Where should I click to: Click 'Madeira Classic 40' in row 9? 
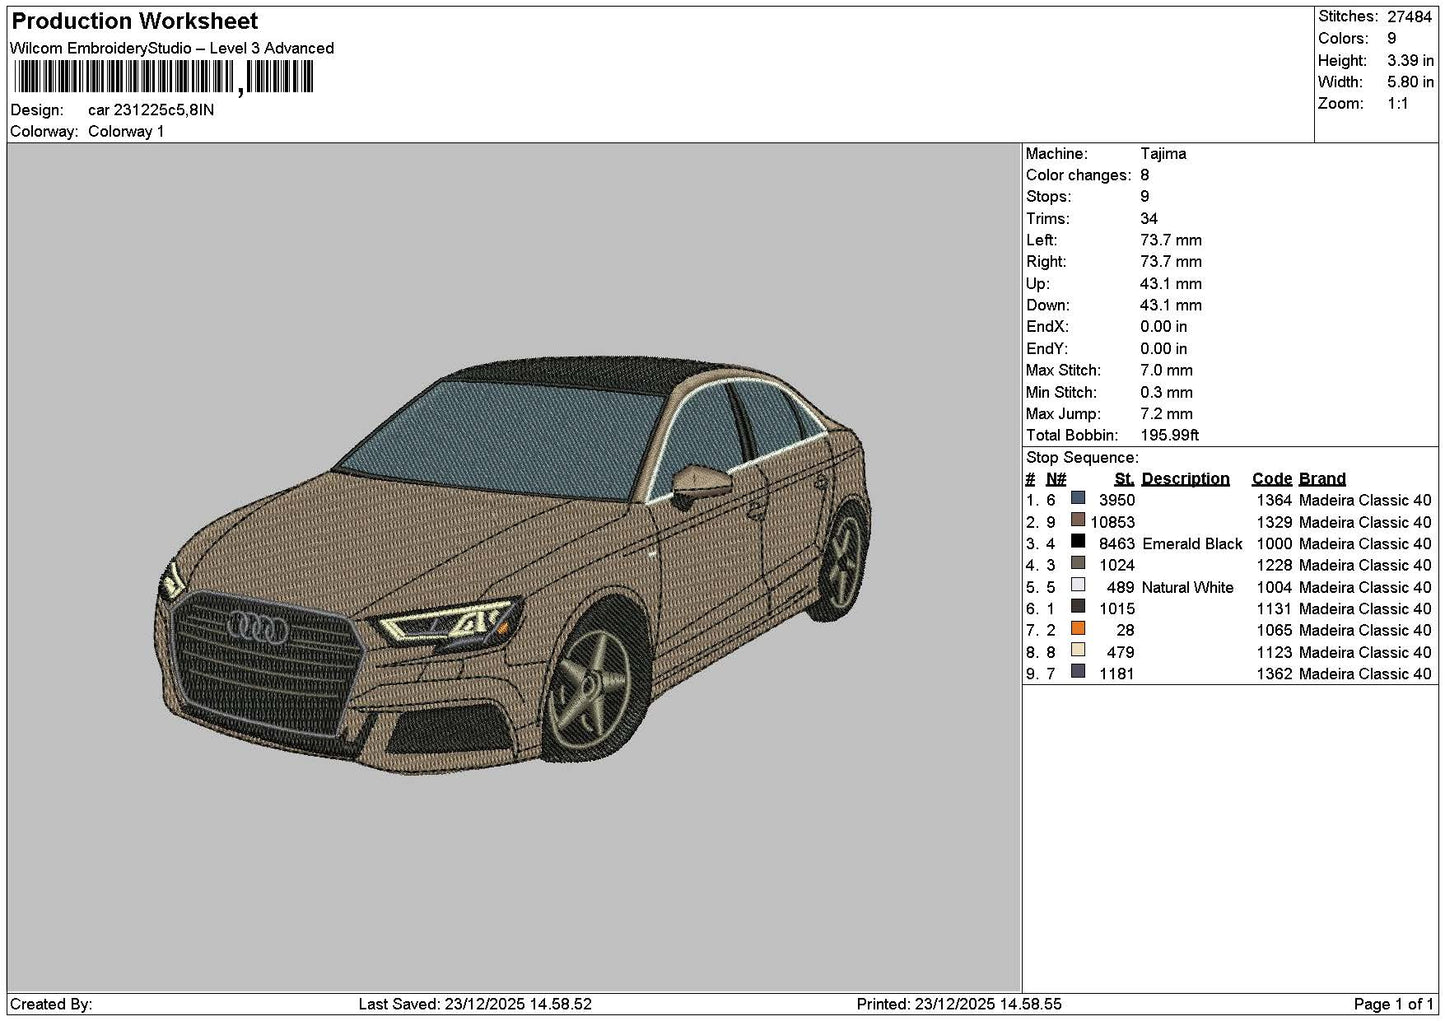pyautogui.click(x=1365, y=674)
